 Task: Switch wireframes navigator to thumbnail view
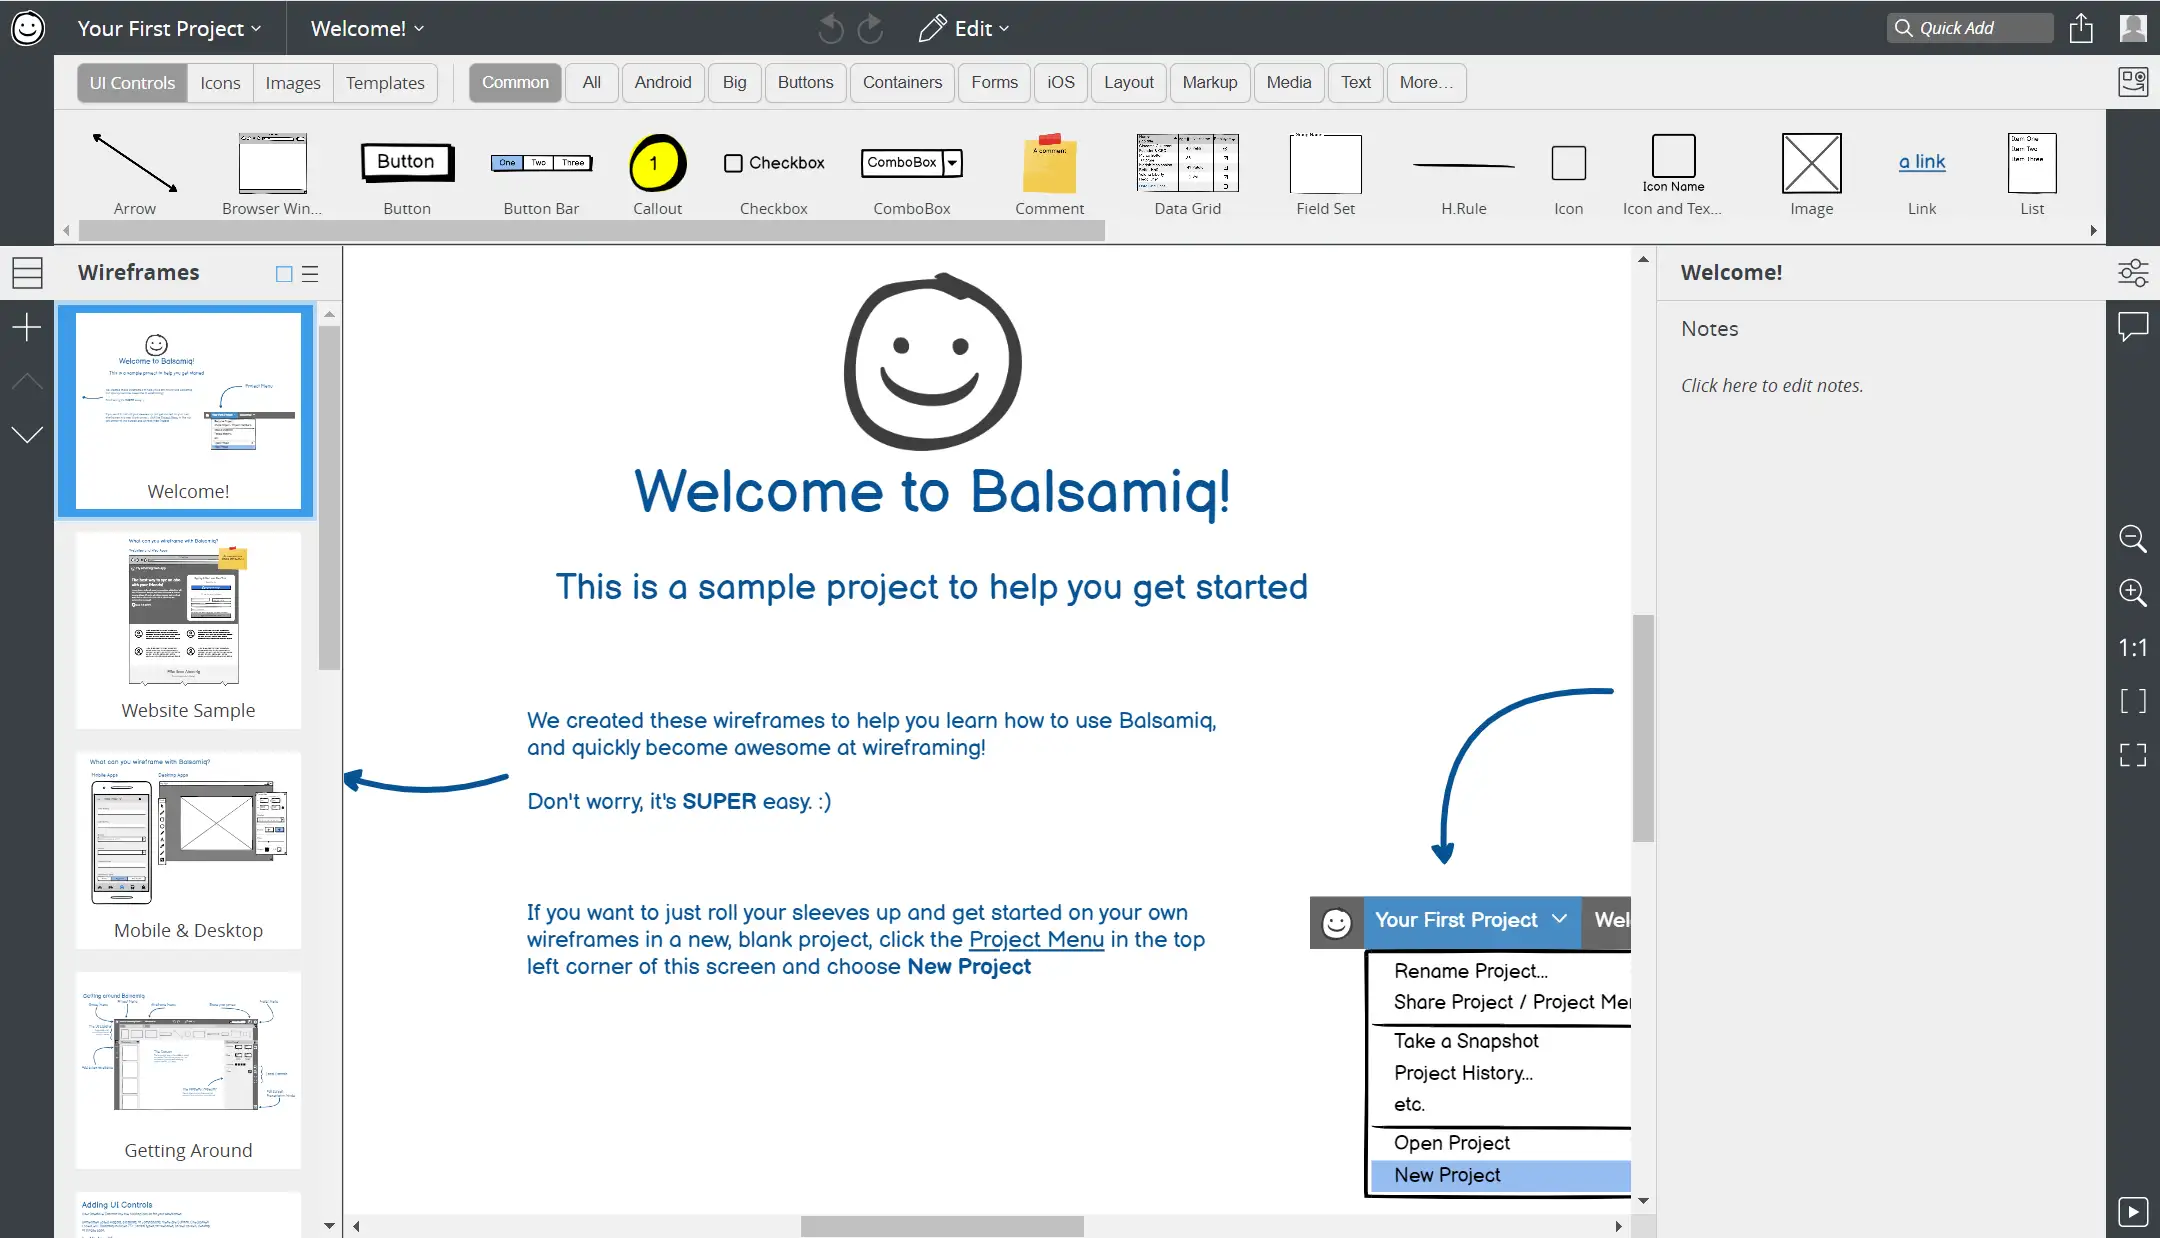284,273
